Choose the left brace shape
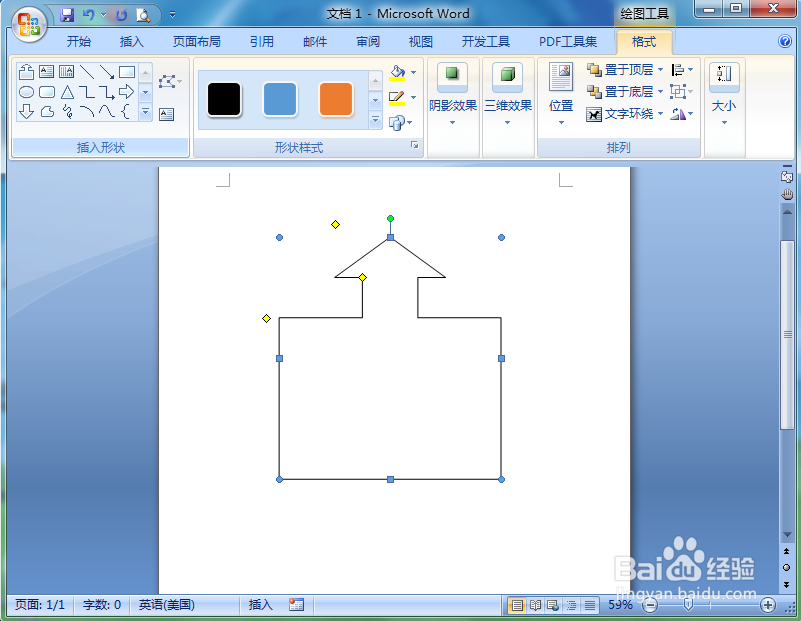This screenshot has width=801, height=621. point(126,111)
